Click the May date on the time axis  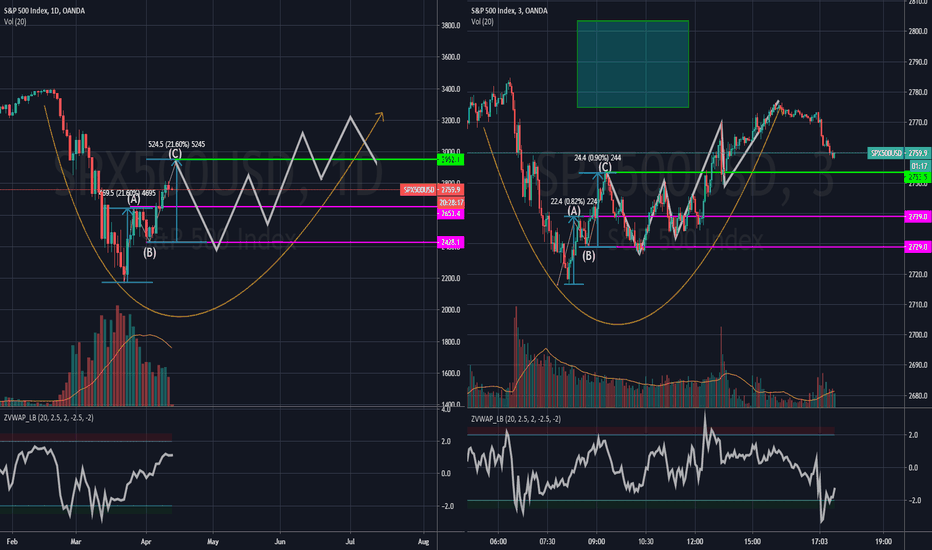coord(213,542)
